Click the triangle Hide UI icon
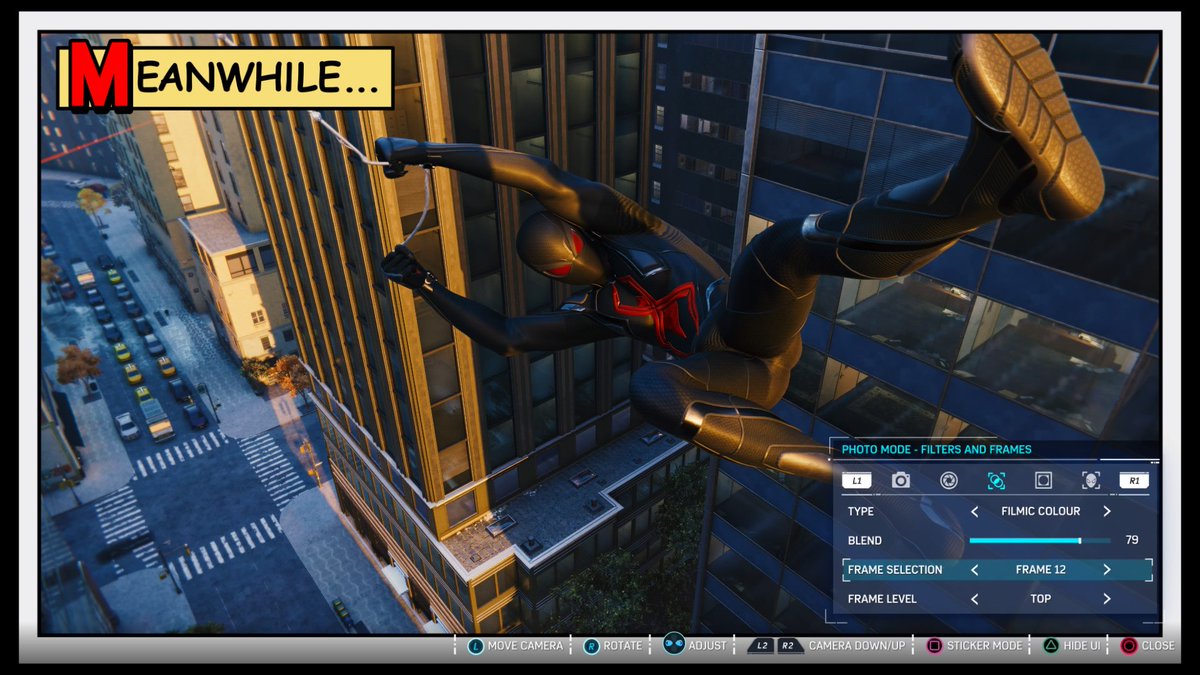1200x675 pixels. tap(1051, 646)
